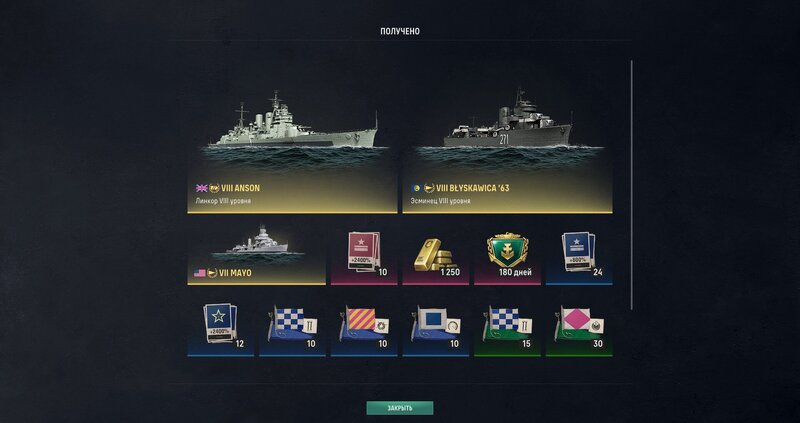Click the blue star +2400% cards with 12
The height and width of the screenshot is (423, 800).
pos(220,324)
